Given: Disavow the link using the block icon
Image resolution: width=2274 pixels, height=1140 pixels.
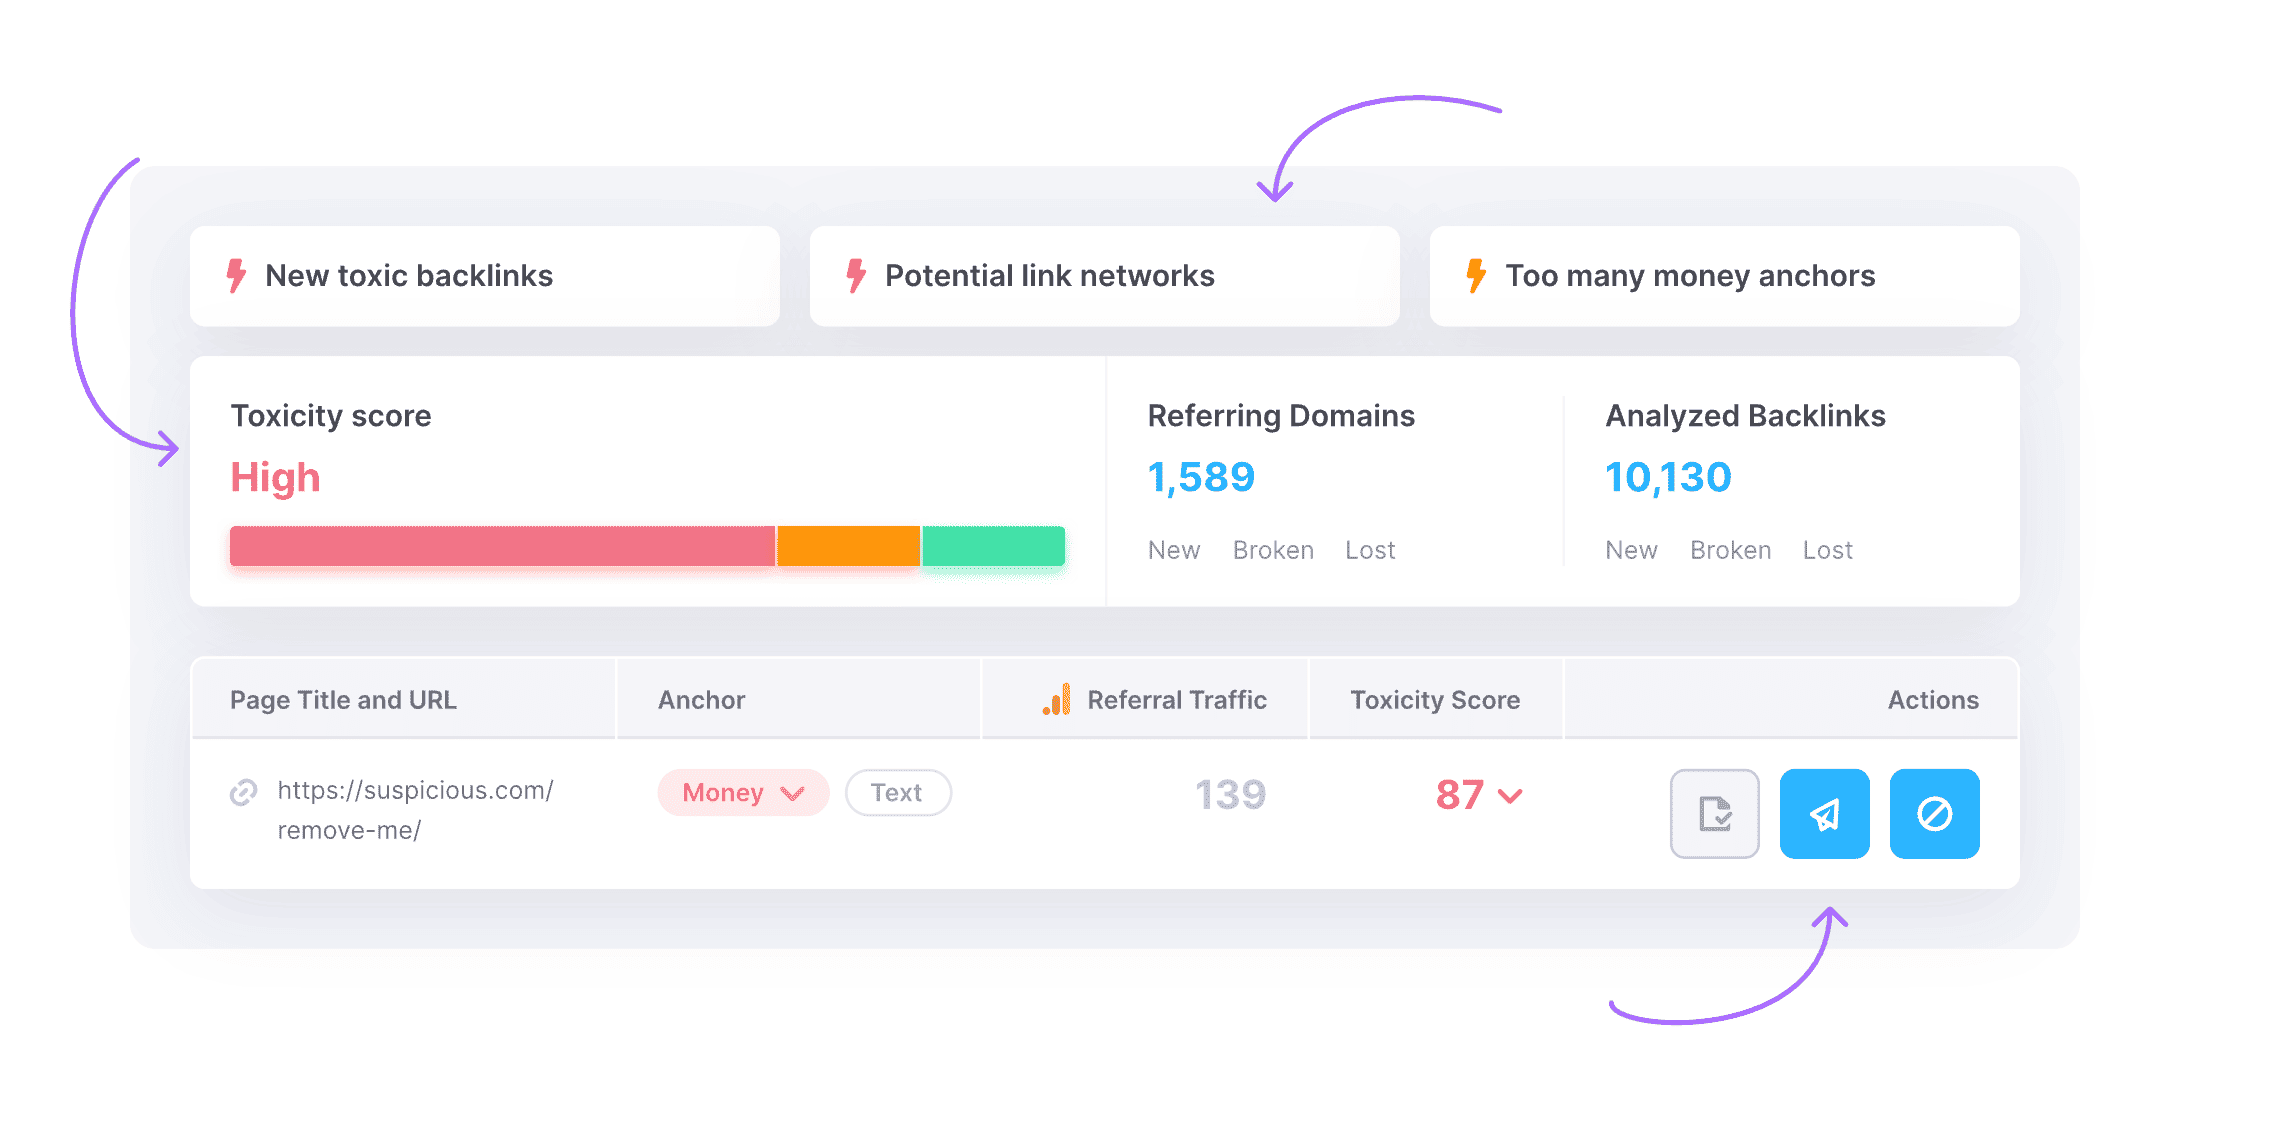Looking at the screenshot, I should click(1934, 813).
